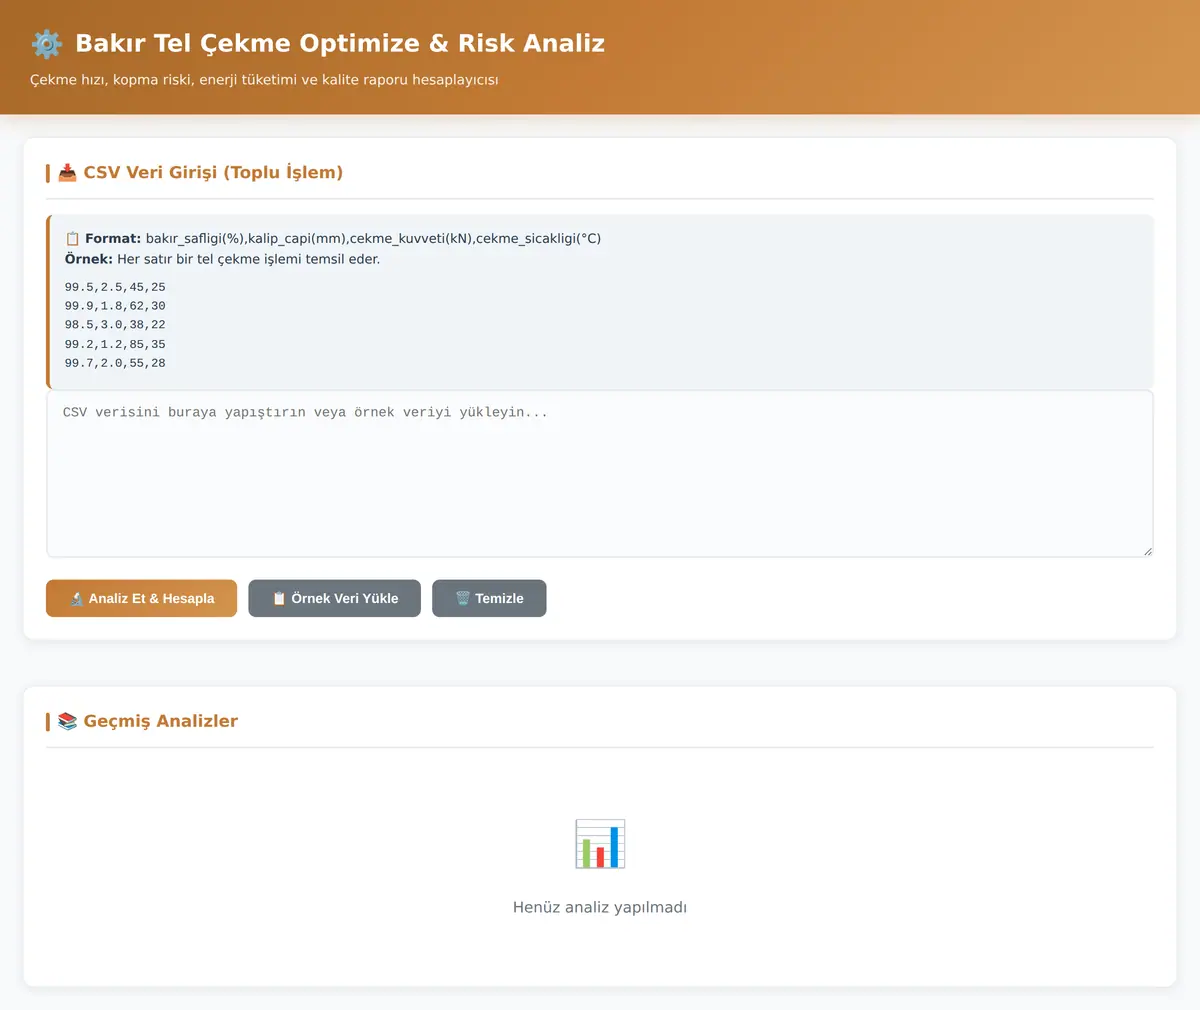Click the CSV Veri Girişi (Toplu İşlem) heading
1200x1010 pixels.
click(x=213, y=173)
